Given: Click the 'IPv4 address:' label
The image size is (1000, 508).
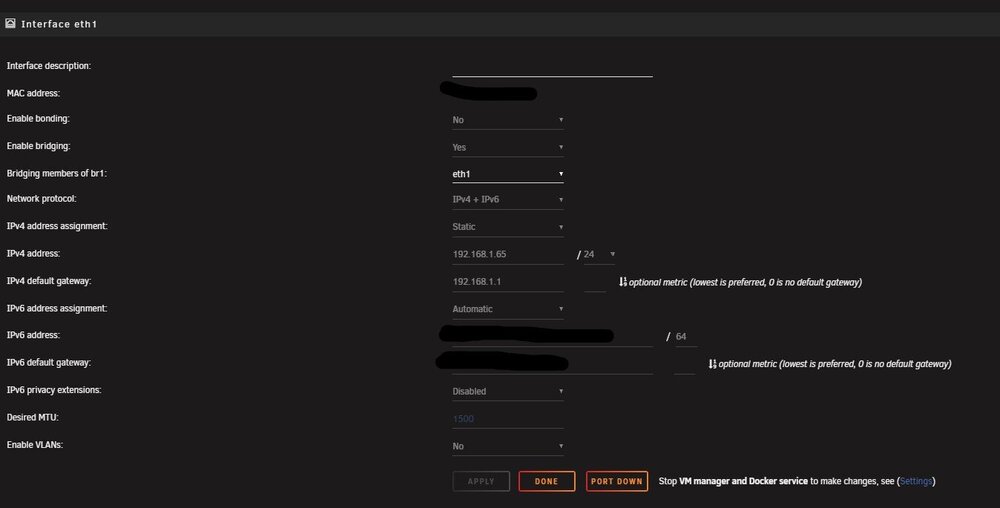Looking at the screenshot, I should click(x=33, y=254).
